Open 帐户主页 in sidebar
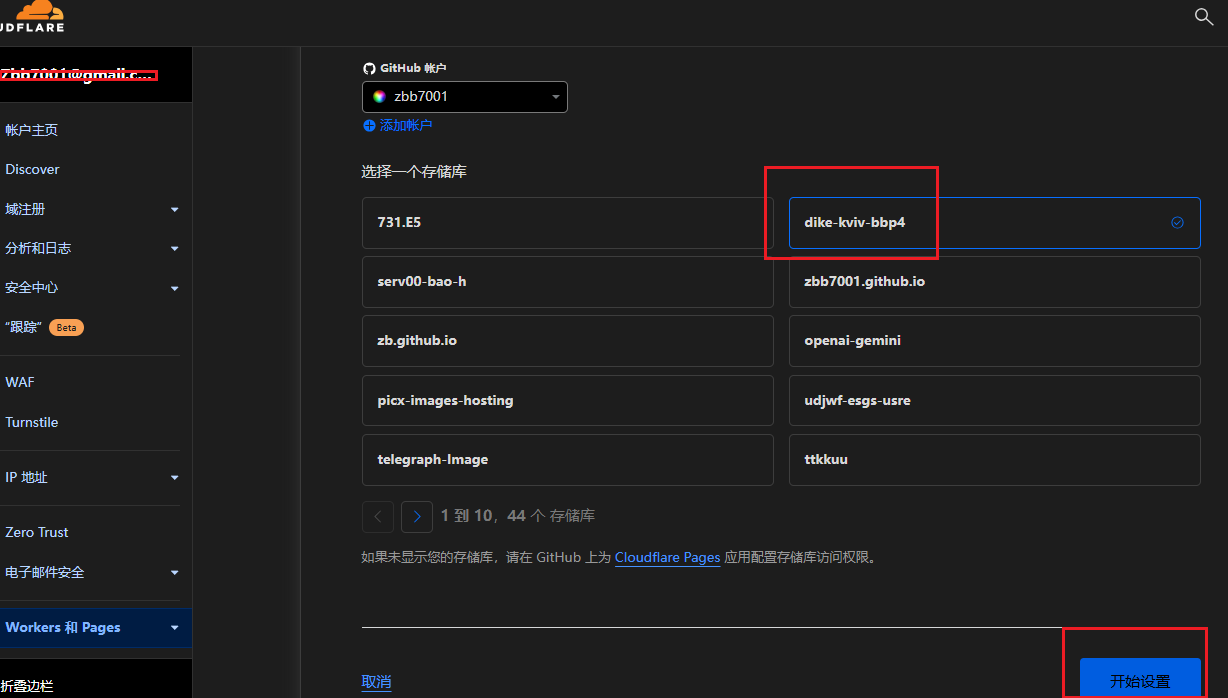Image resolution: width=1228 pixels, height=698 pixels. pos(32,130)
